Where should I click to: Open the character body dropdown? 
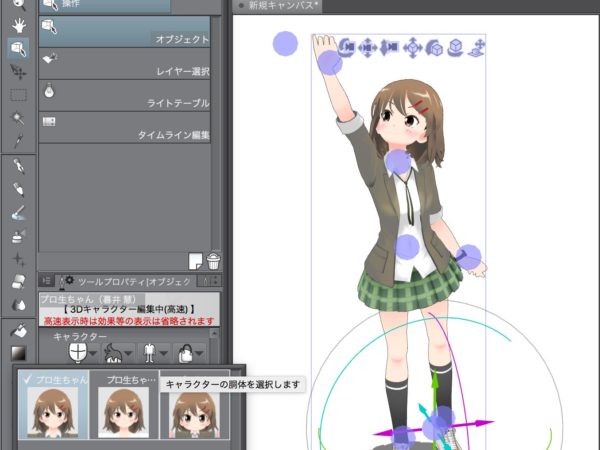point(154,353)
